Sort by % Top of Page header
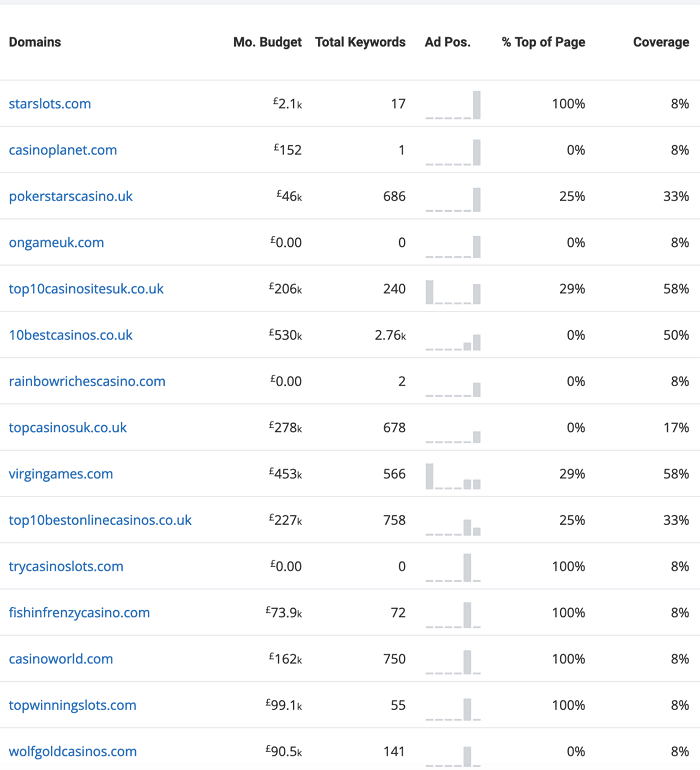Image resolution: width=700 pixels, height=770 pixels. point(543,42)
